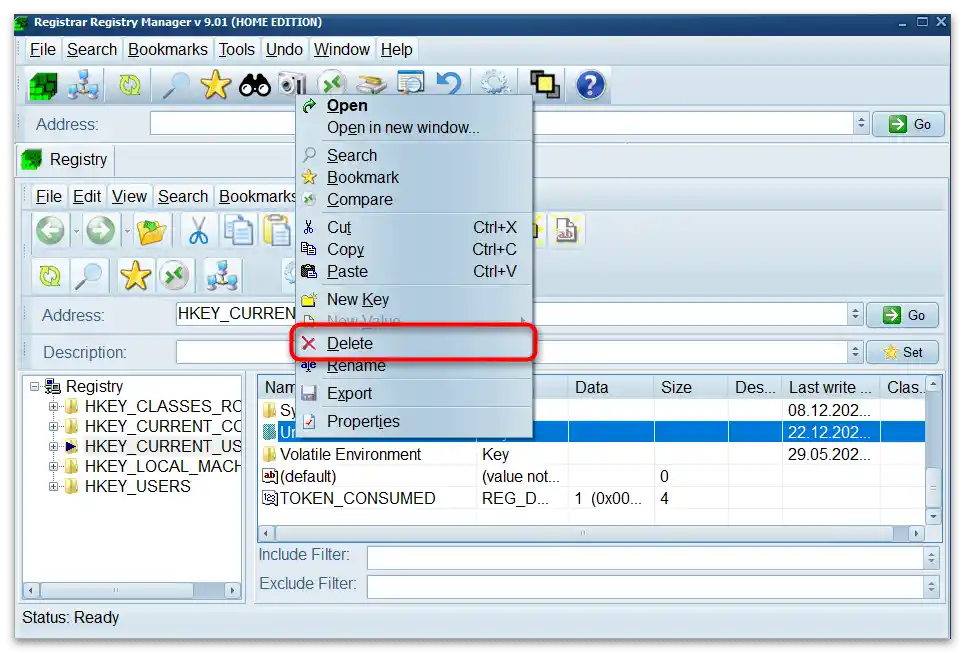Collapse the root Registry tree node

[34, 387]
